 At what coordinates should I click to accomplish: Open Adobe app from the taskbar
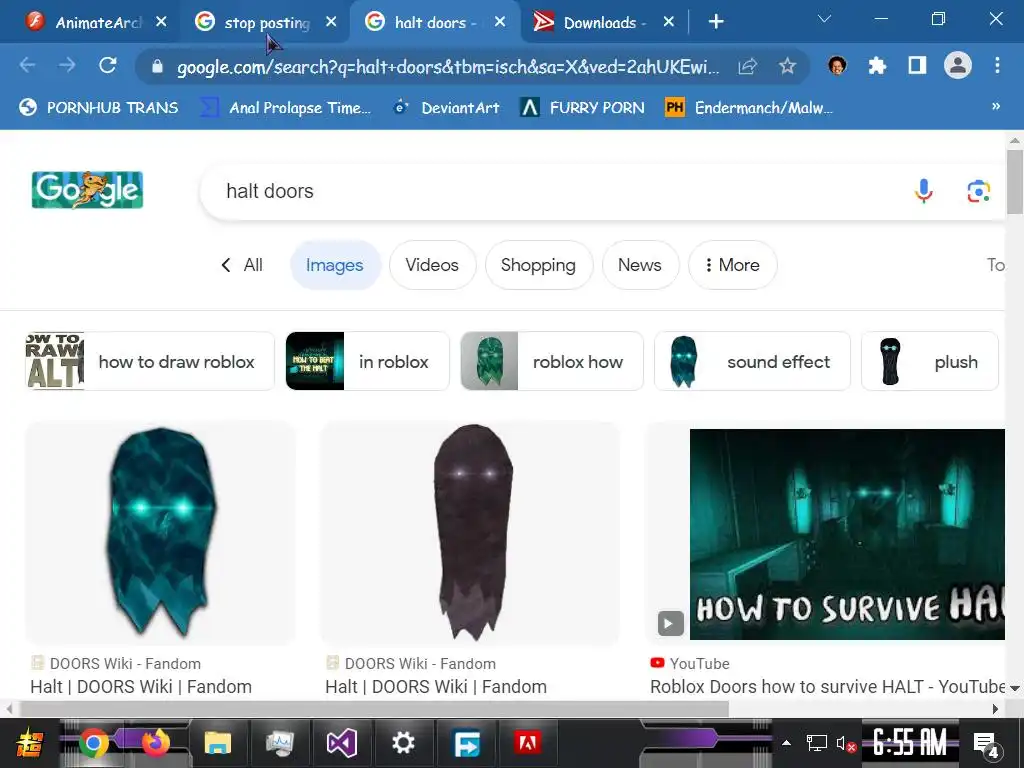coord(528,743)
